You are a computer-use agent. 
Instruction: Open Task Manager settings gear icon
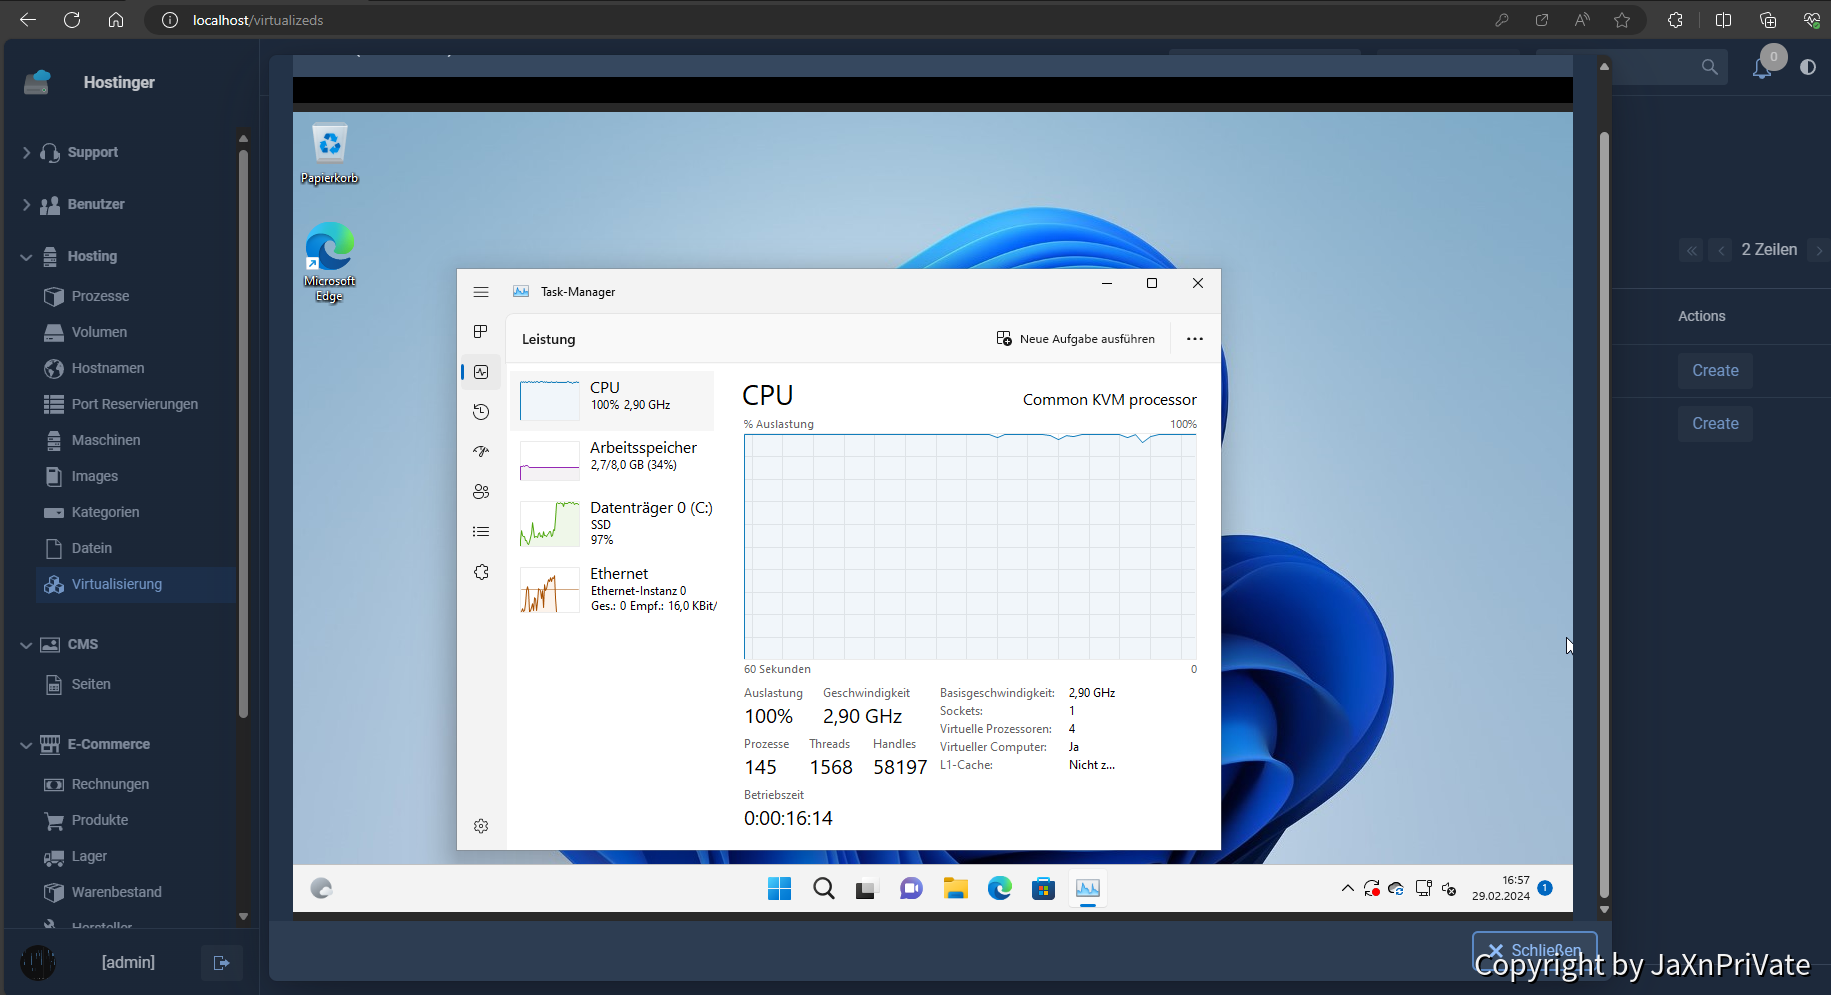(x=481, y=826)
